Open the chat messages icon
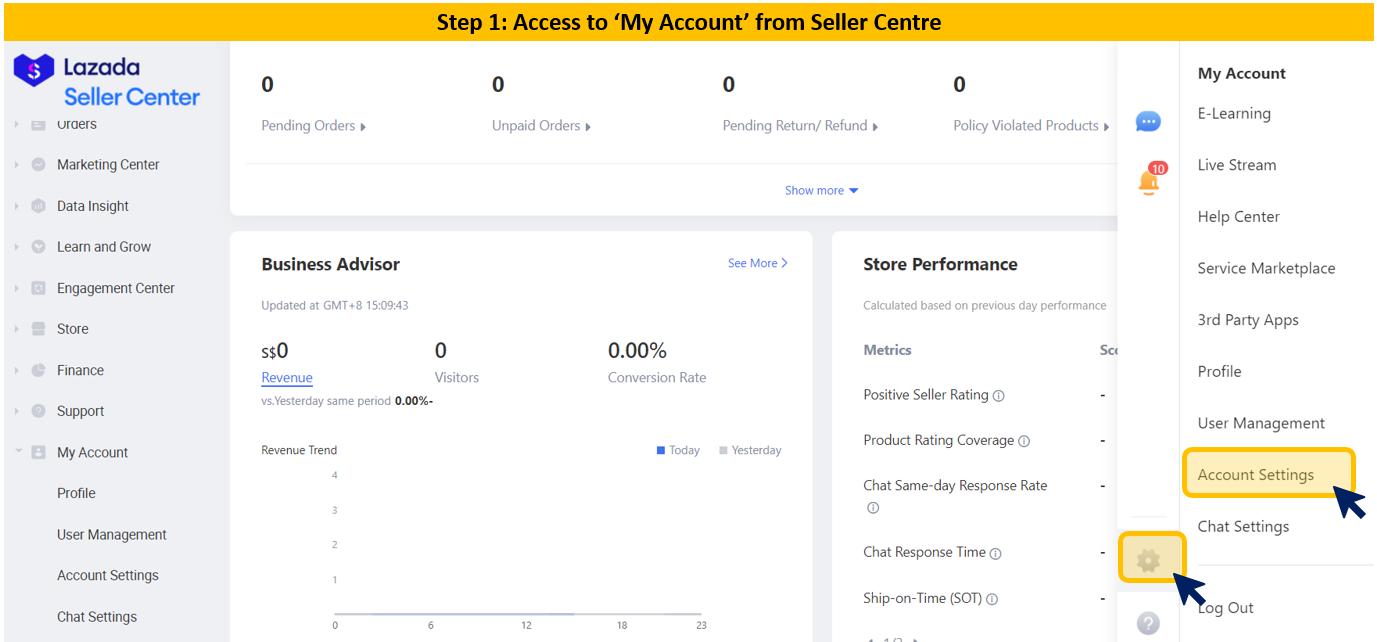 point(1148,122)
